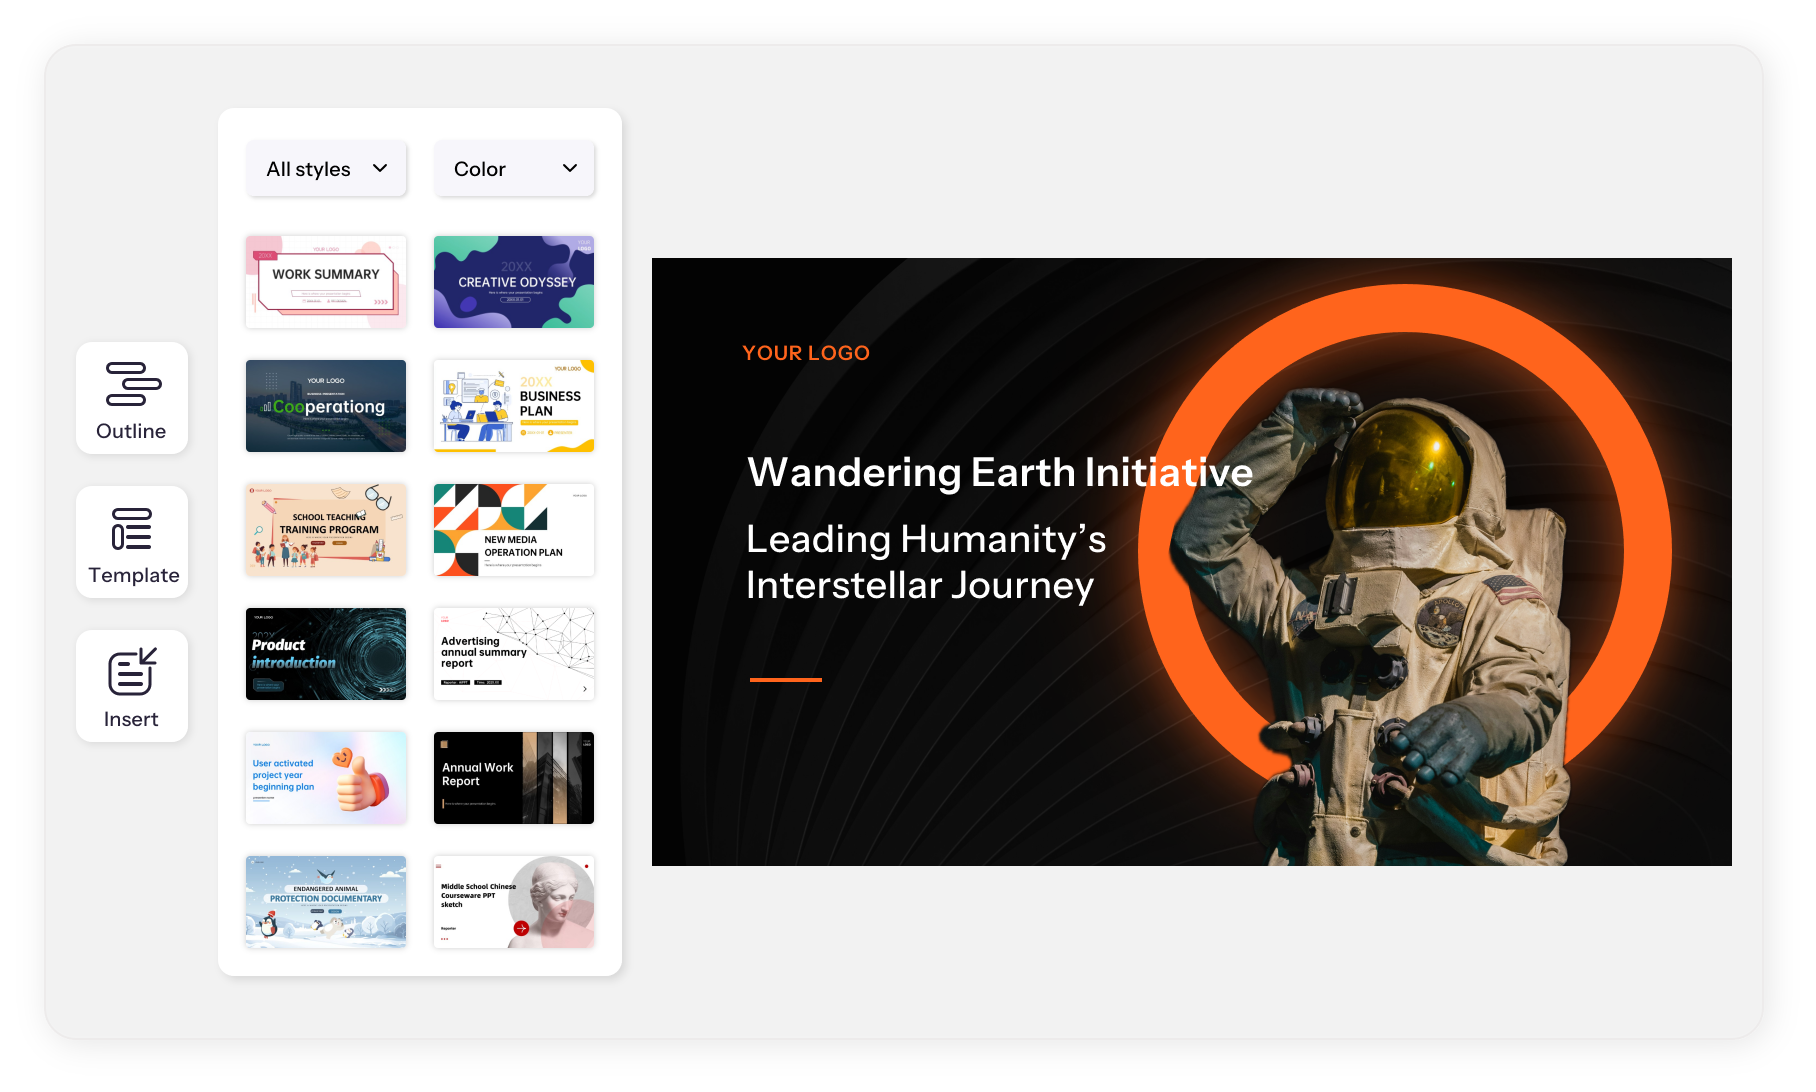Pick the User activated project template
The image size is (1816, 1092).
pyautogui.click(x=326, y=778)
